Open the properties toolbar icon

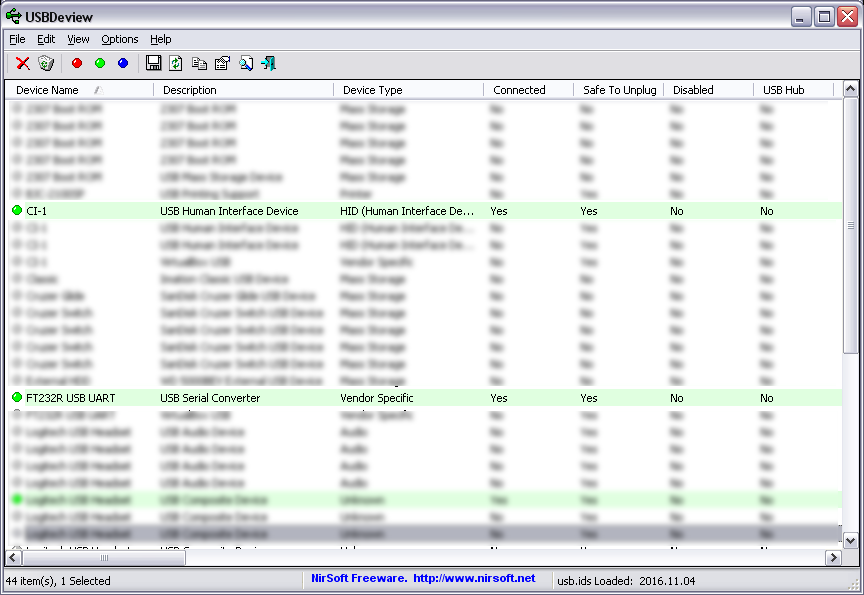(222, 63)
